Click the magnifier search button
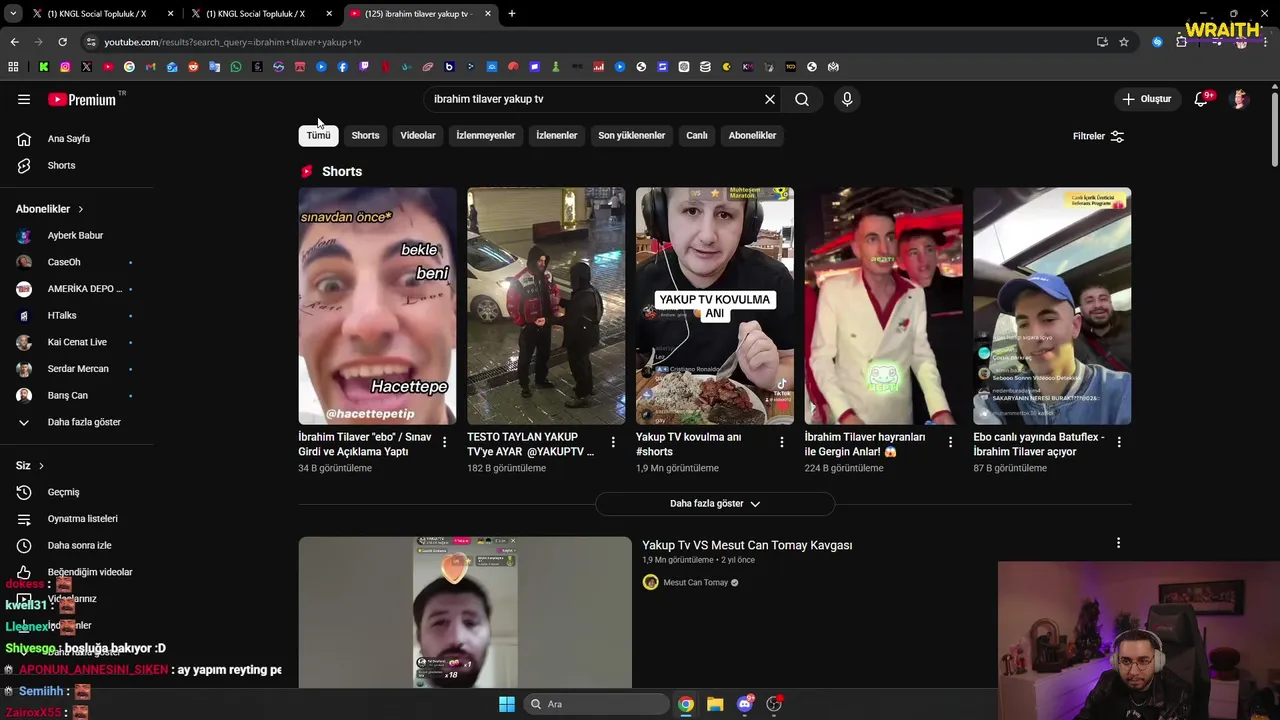This screenshot has height=720, width=1280. (802, 99)
